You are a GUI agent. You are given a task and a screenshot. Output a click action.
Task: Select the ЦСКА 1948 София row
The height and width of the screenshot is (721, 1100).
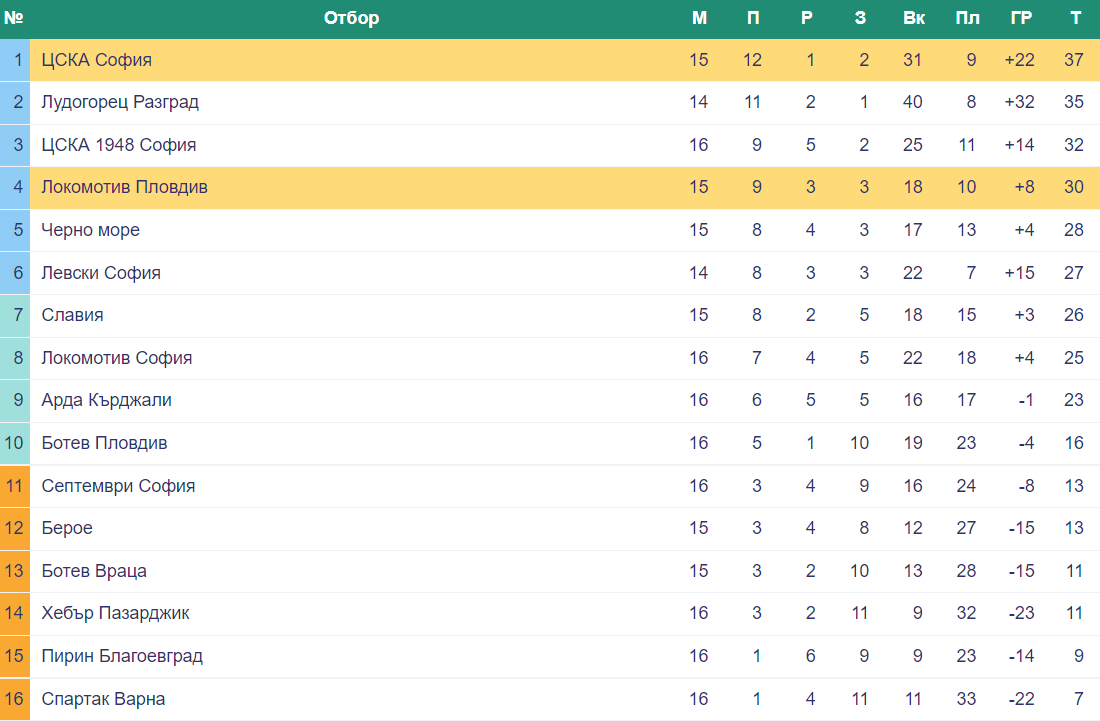550,145
